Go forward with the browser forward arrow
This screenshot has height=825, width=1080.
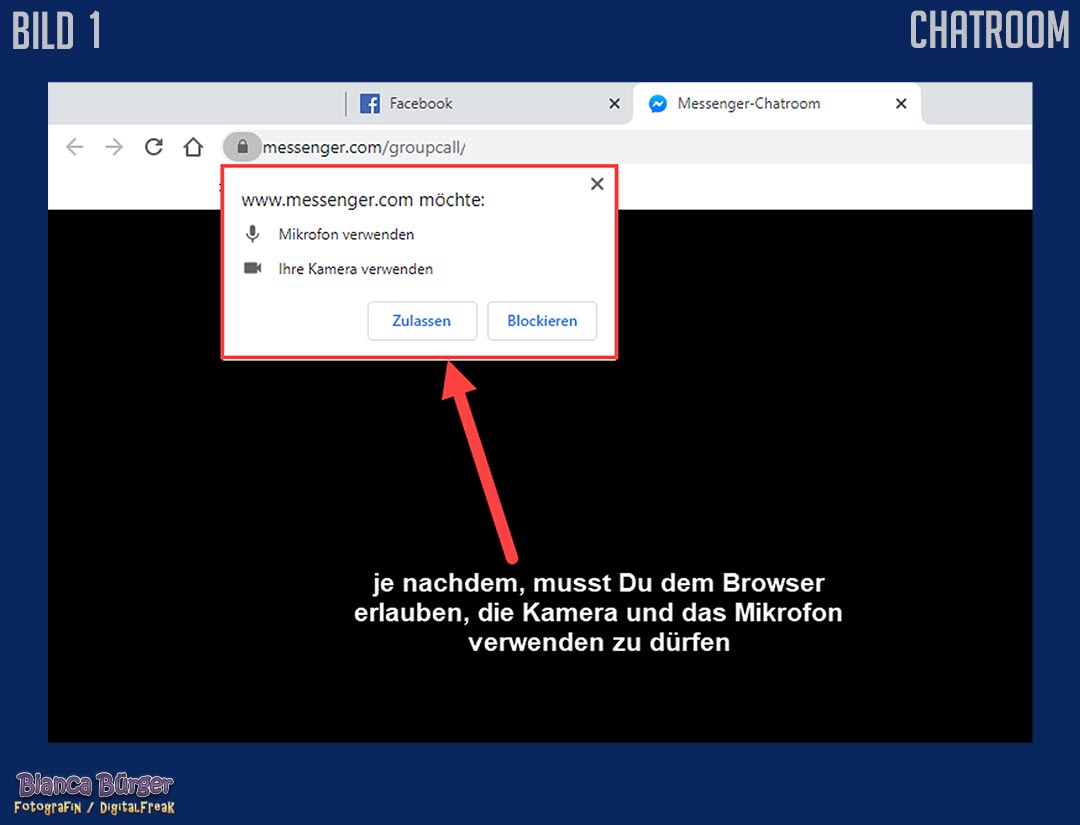(114, 147)
